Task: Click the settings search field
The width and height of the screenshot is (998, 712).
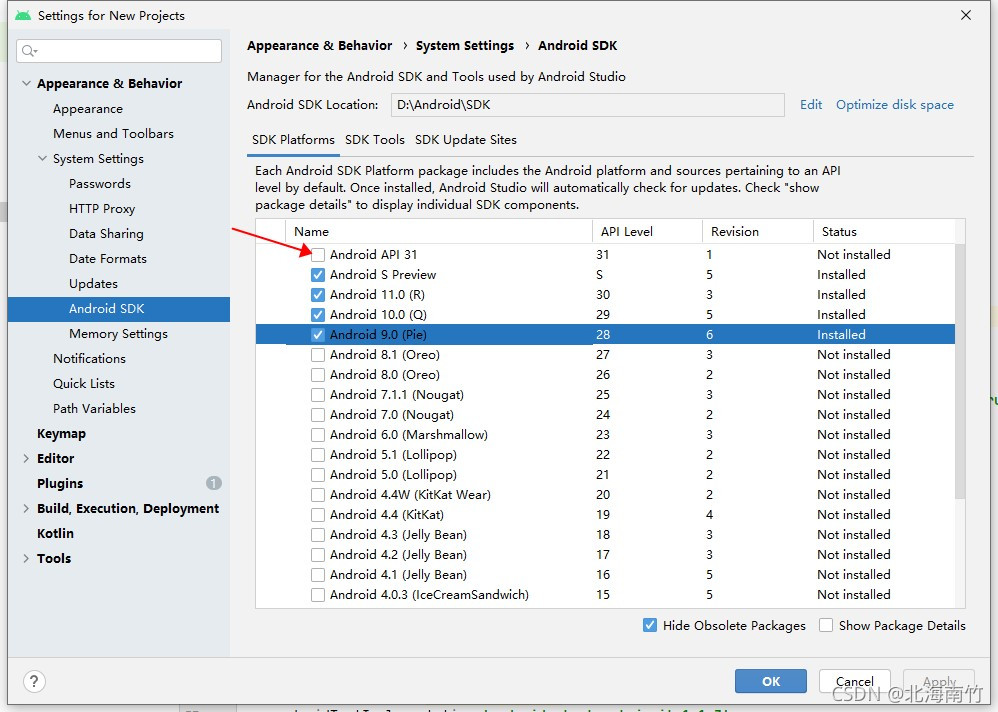Action: coord(119,51)
